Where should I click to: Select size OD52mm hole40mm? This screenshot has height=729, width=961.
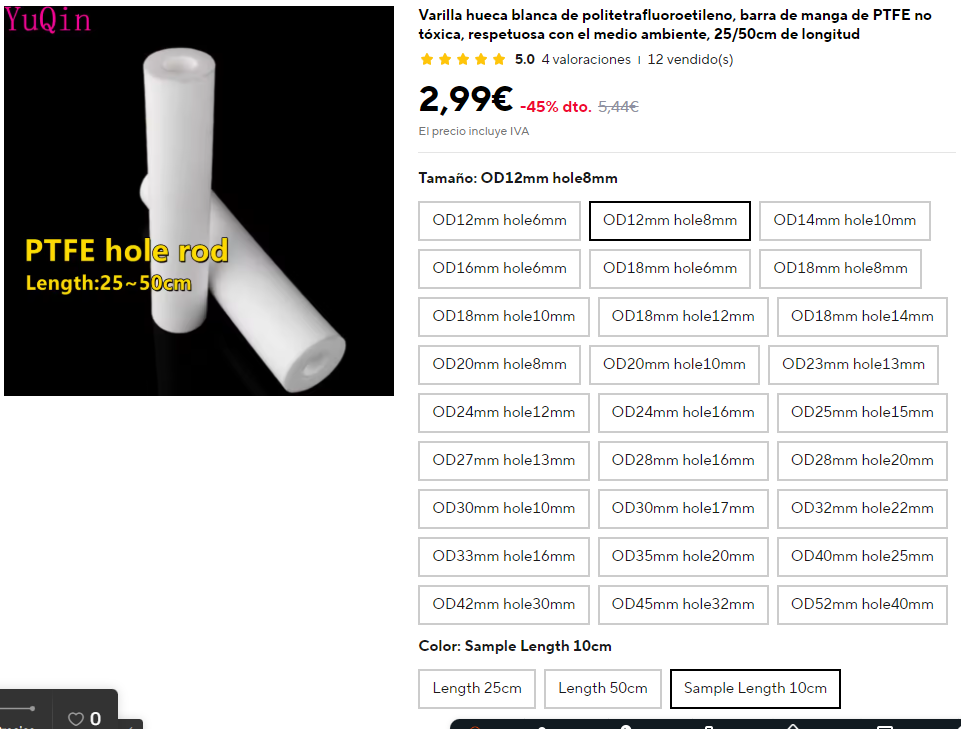click(862, 605)
